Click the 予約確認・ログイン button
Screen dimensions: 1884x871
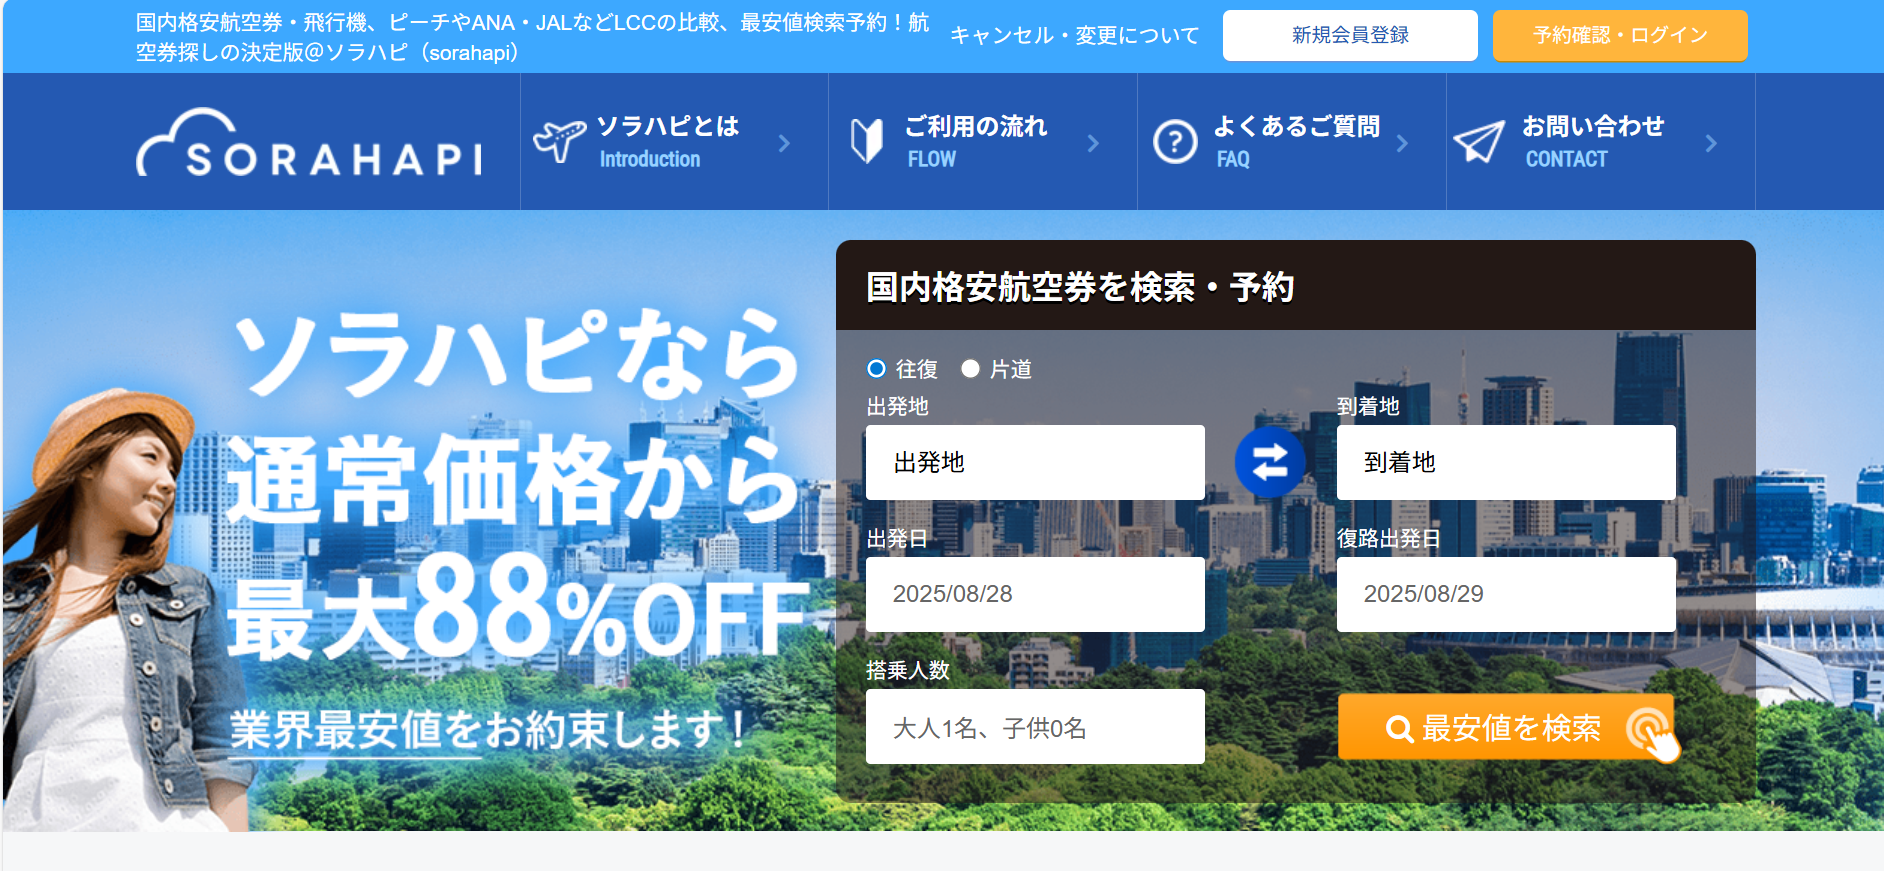1620,35
